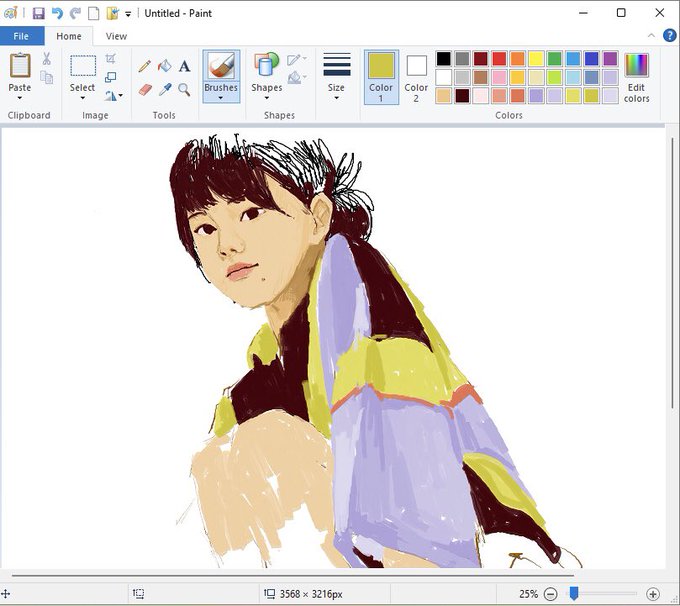680x606 pixels.
Task: Click the Resize icon in Image group
Action: coord(111,77)
